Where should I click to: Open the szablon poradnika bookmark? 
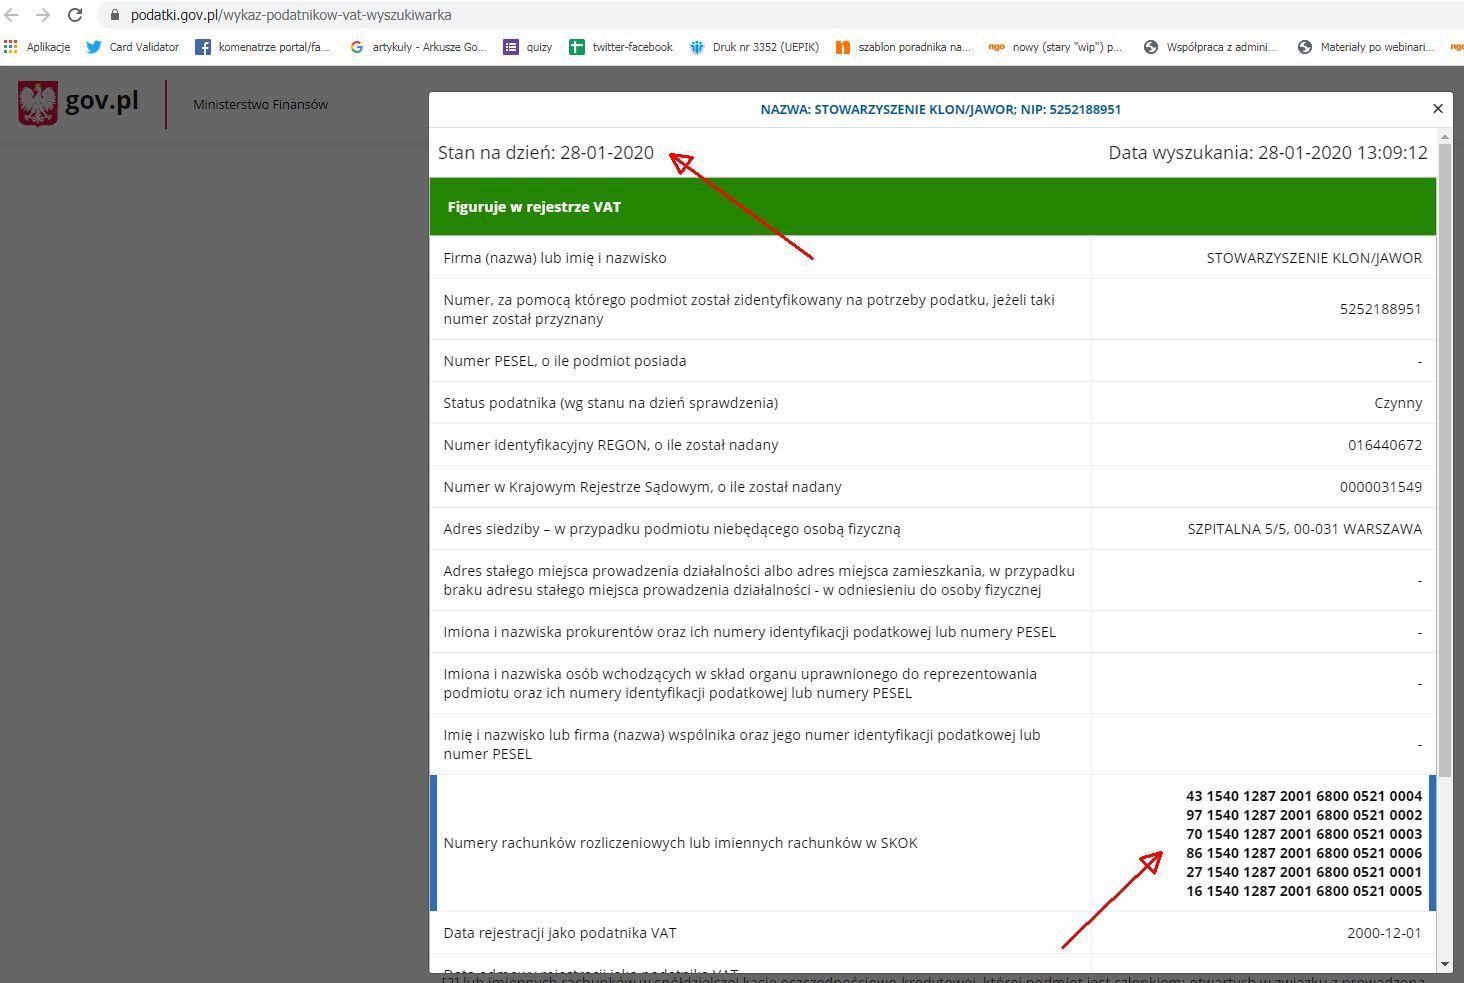coord(903,47)
